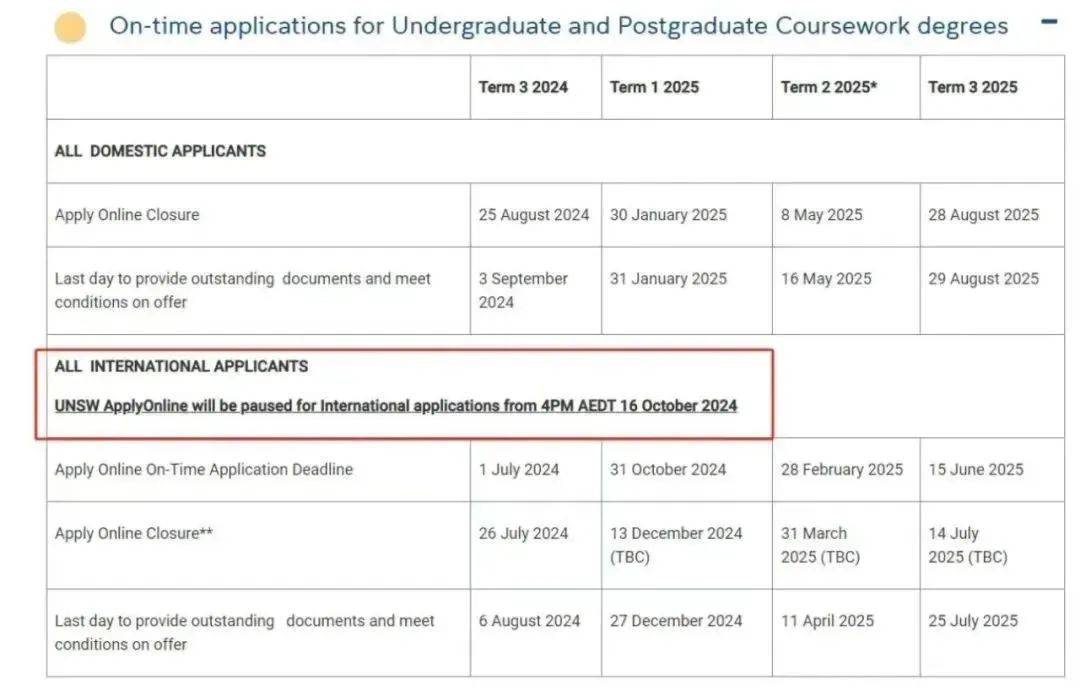Open the UNSW ApplyOnline paused notice link

click(x=396, y=406)
